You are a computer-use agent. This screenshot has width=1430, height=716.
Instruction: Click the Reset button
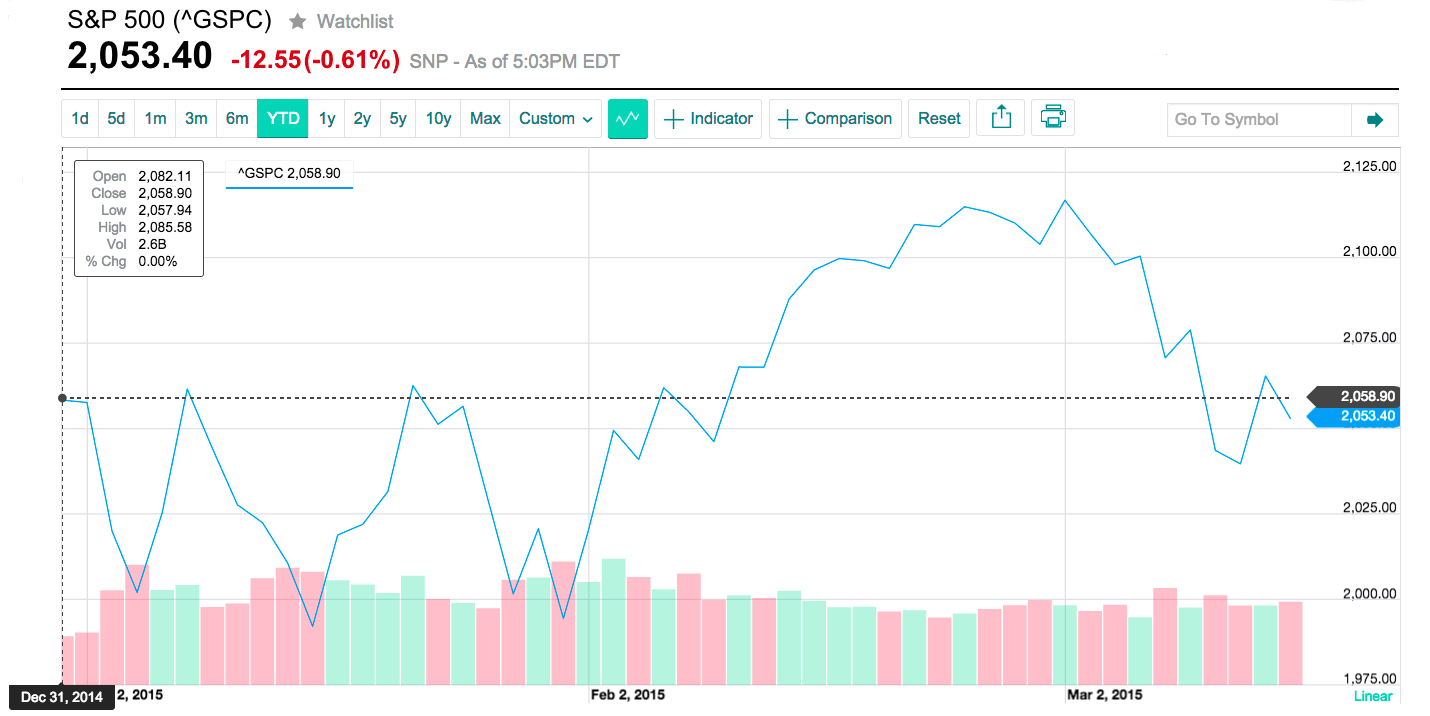pyautogui.click(x=939, y=118)
